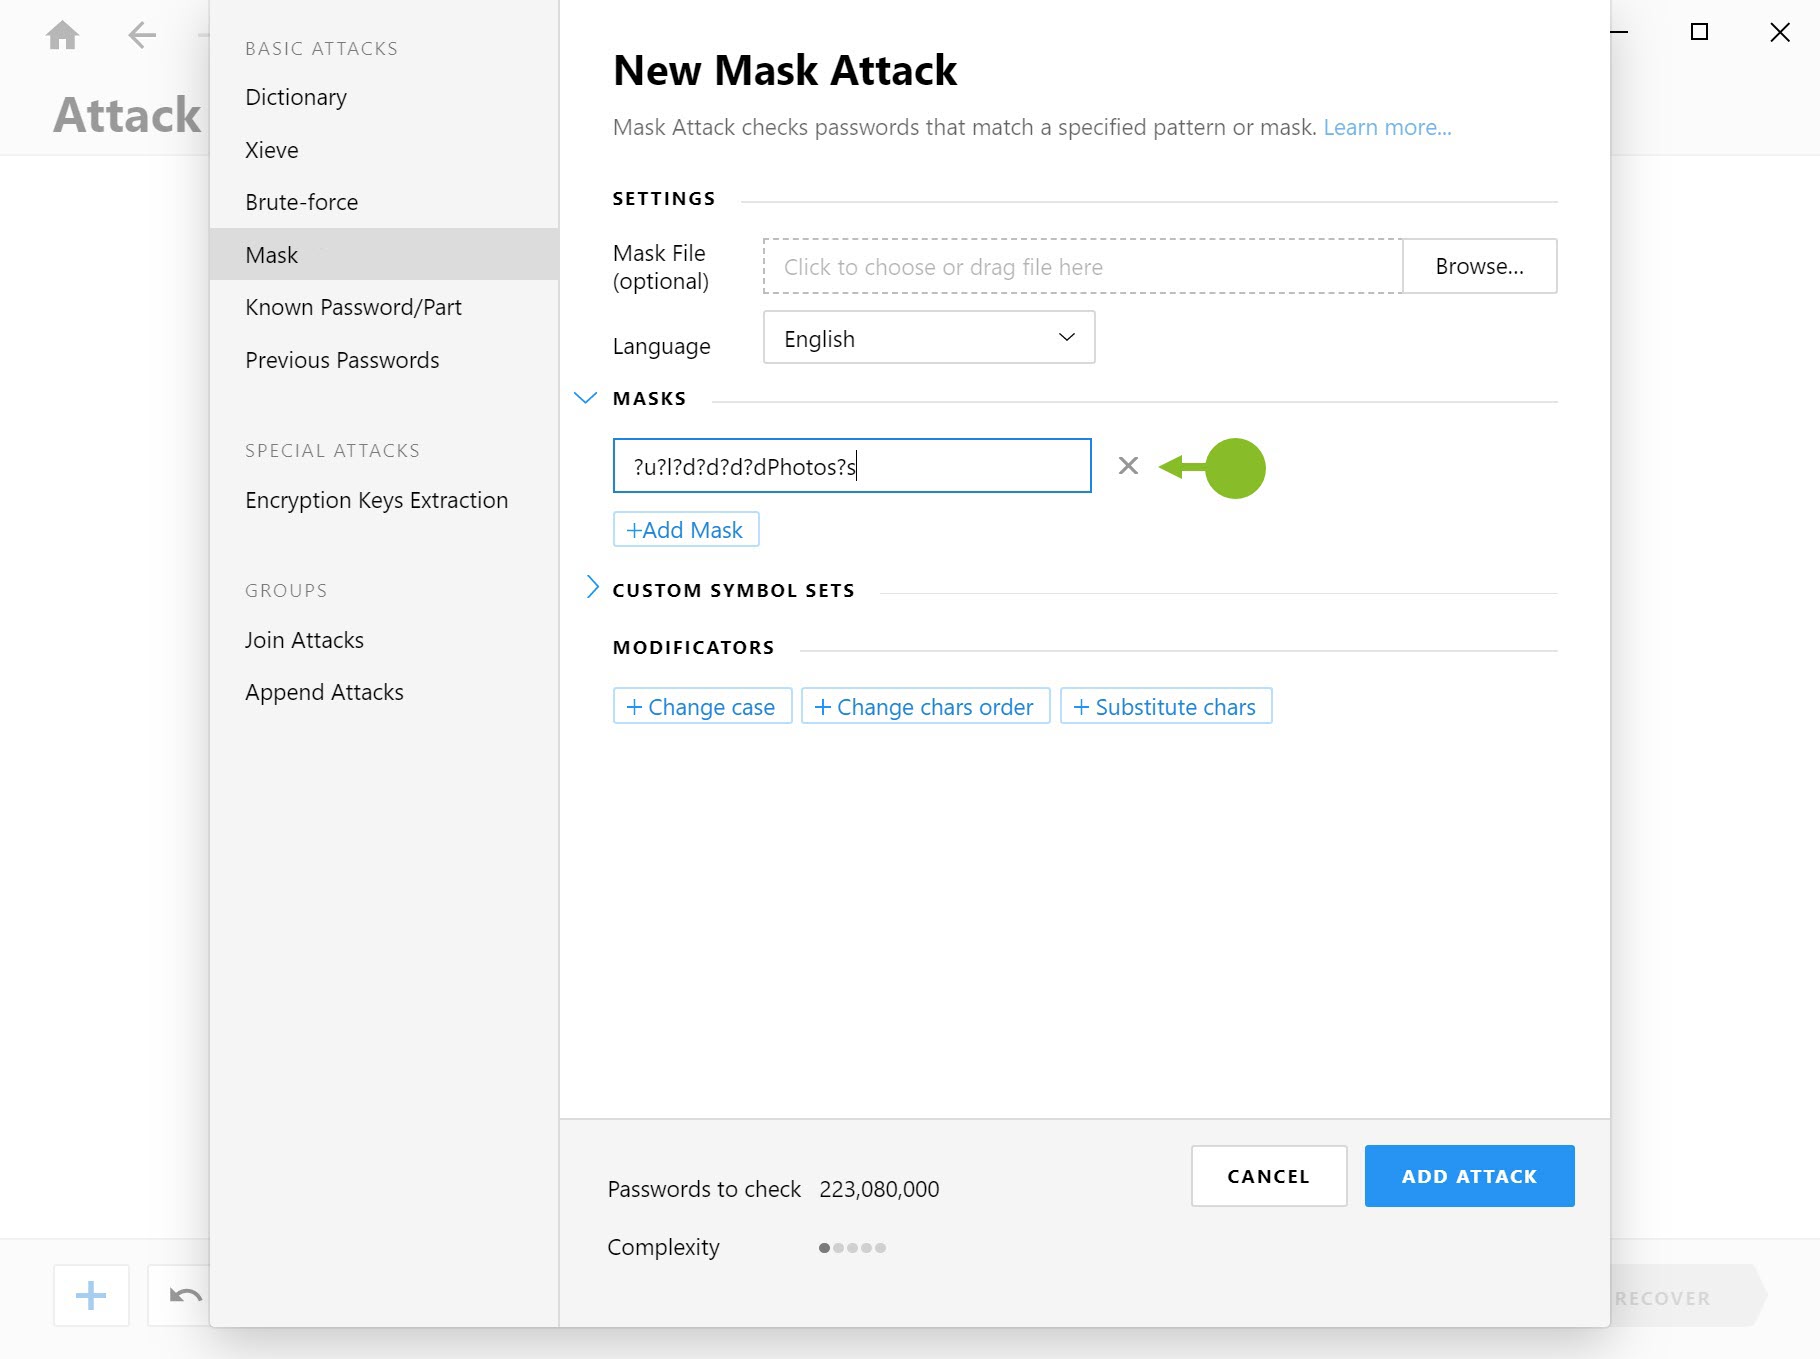Enable the Change chars order modifier
This screenshot has height=1359, width=1820.
[x=925, y=706]
